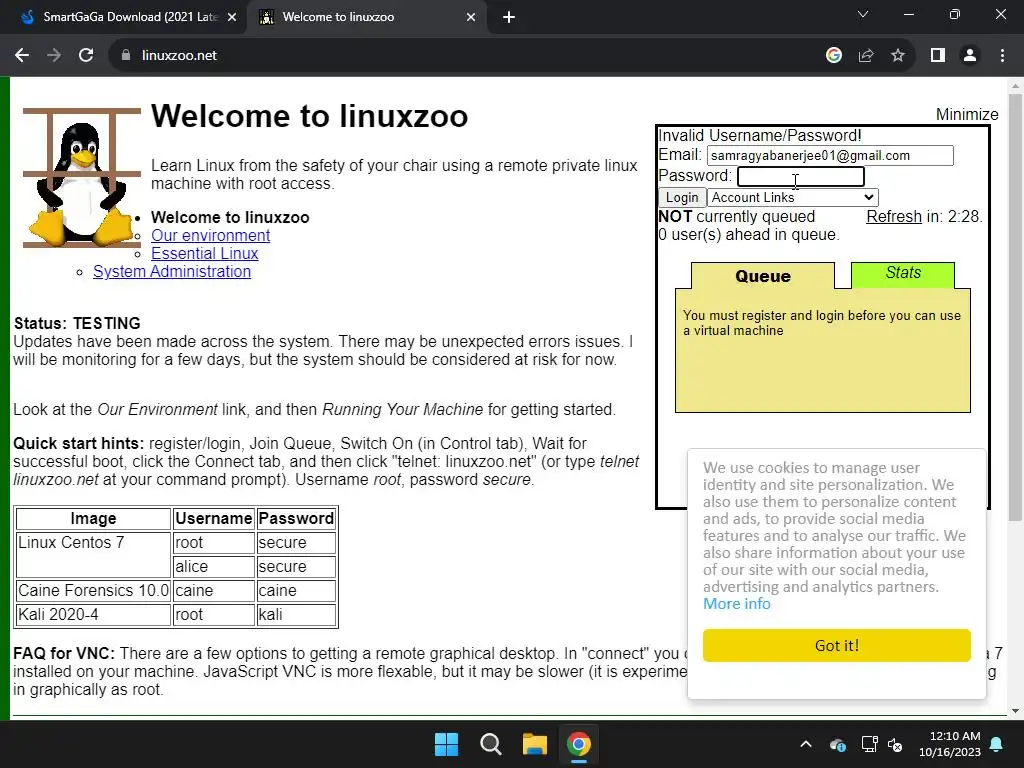Accept cookies with Got it! button
The image size is (1024, 768).
coord(837,645)
